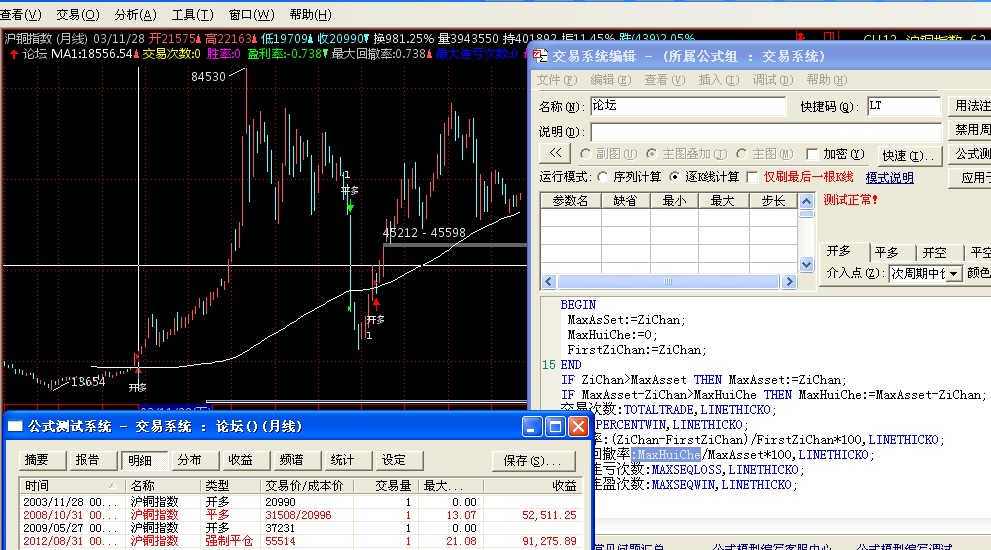
Task: Switch to the 平多 tab
Action: [886, 252]
